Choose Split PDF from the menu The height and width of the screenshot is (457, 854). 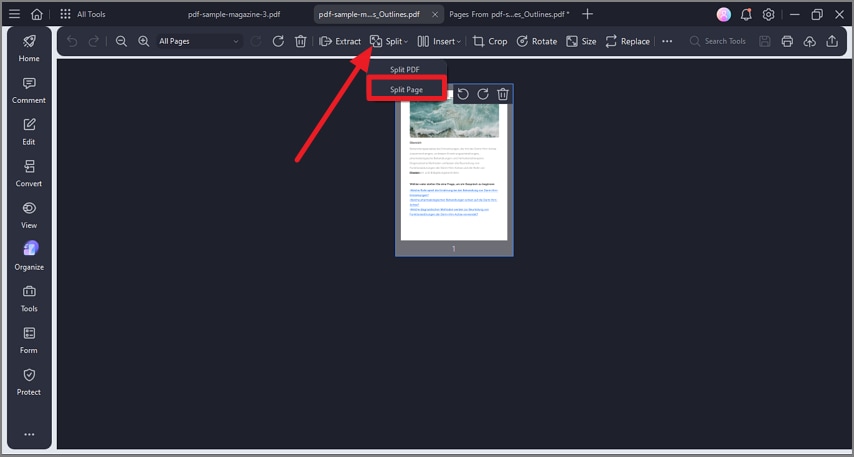[x=406, y=70]
